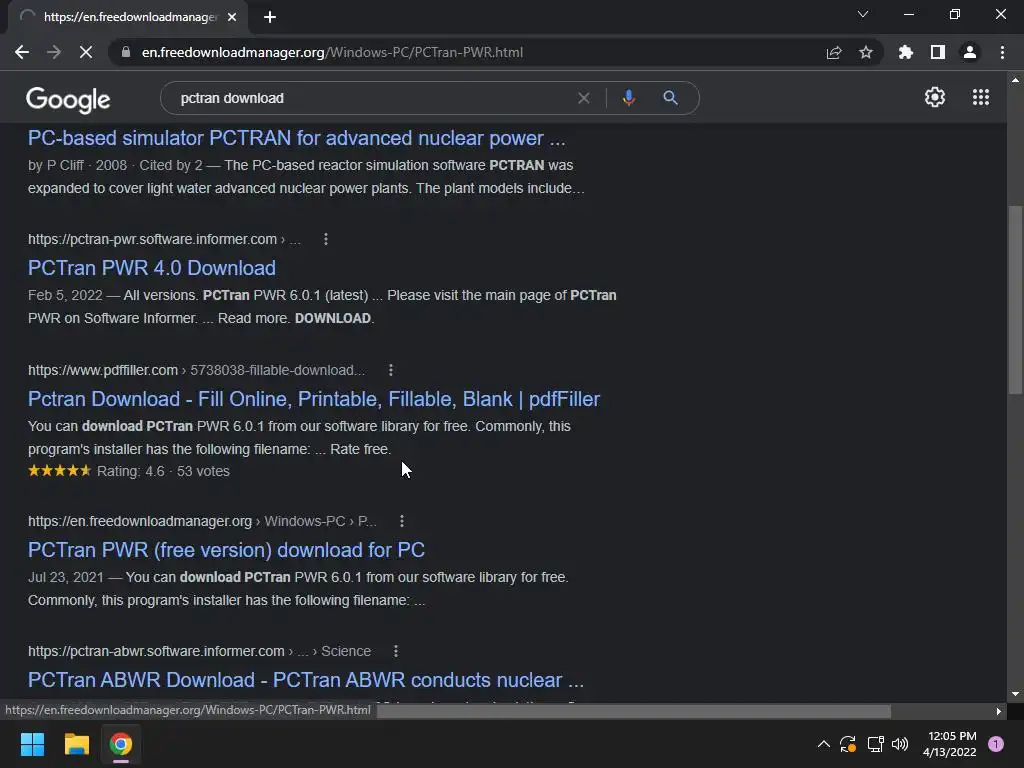This screenshot has width=1024, height=768.
Task: Stop loading the page
Action: pos(86,52)
